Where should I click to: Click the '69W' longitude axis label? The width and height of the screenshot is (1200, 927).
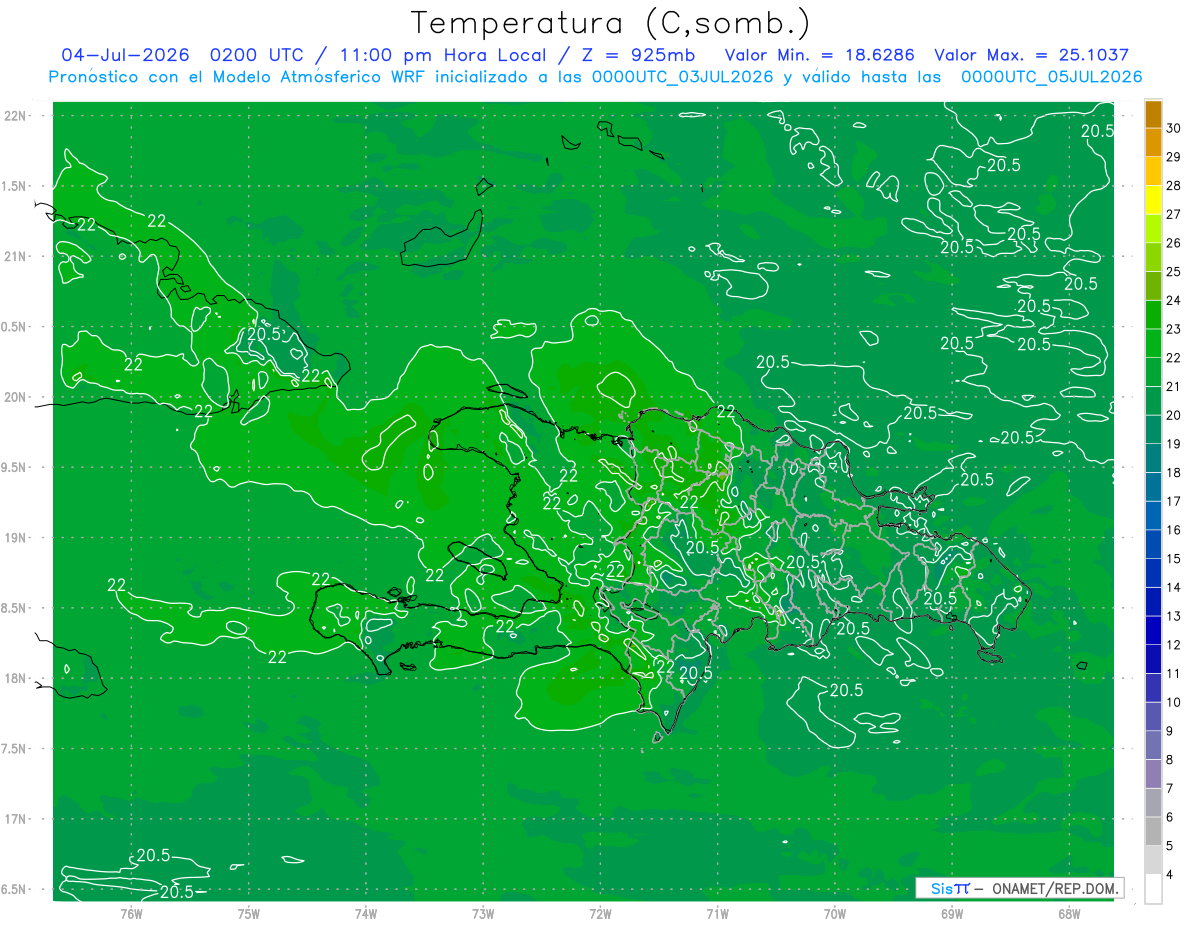click(x=952, y=913)
